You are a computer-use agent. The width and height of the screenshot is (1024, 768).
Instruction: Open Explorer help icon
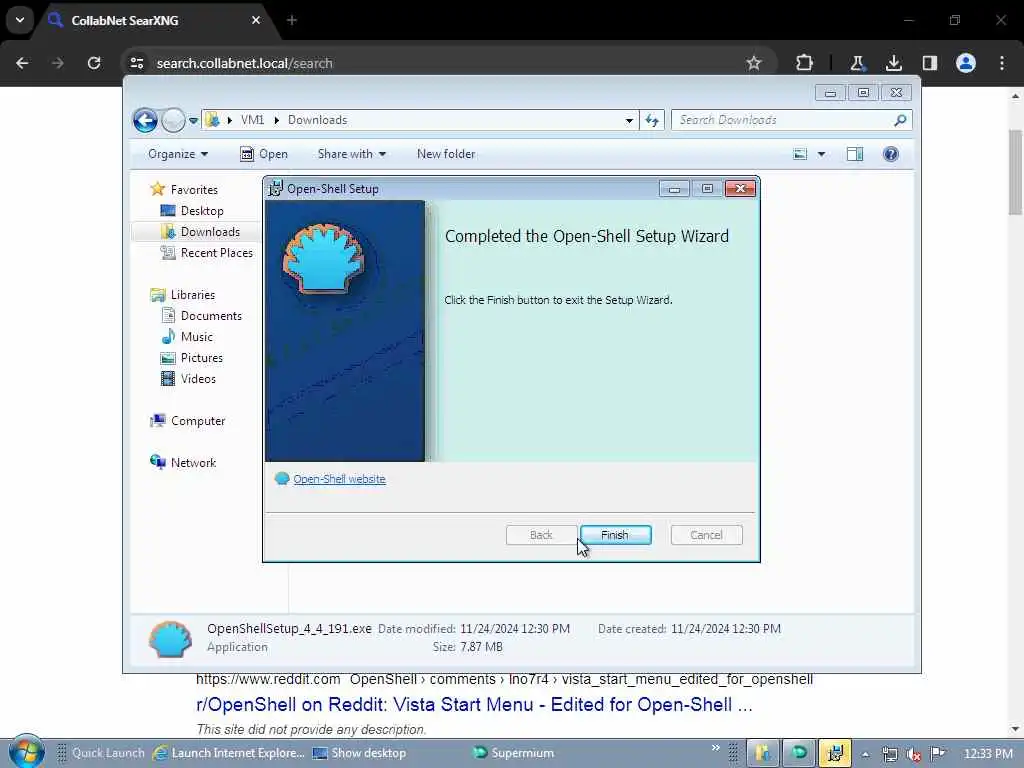[x=891, y=154]
